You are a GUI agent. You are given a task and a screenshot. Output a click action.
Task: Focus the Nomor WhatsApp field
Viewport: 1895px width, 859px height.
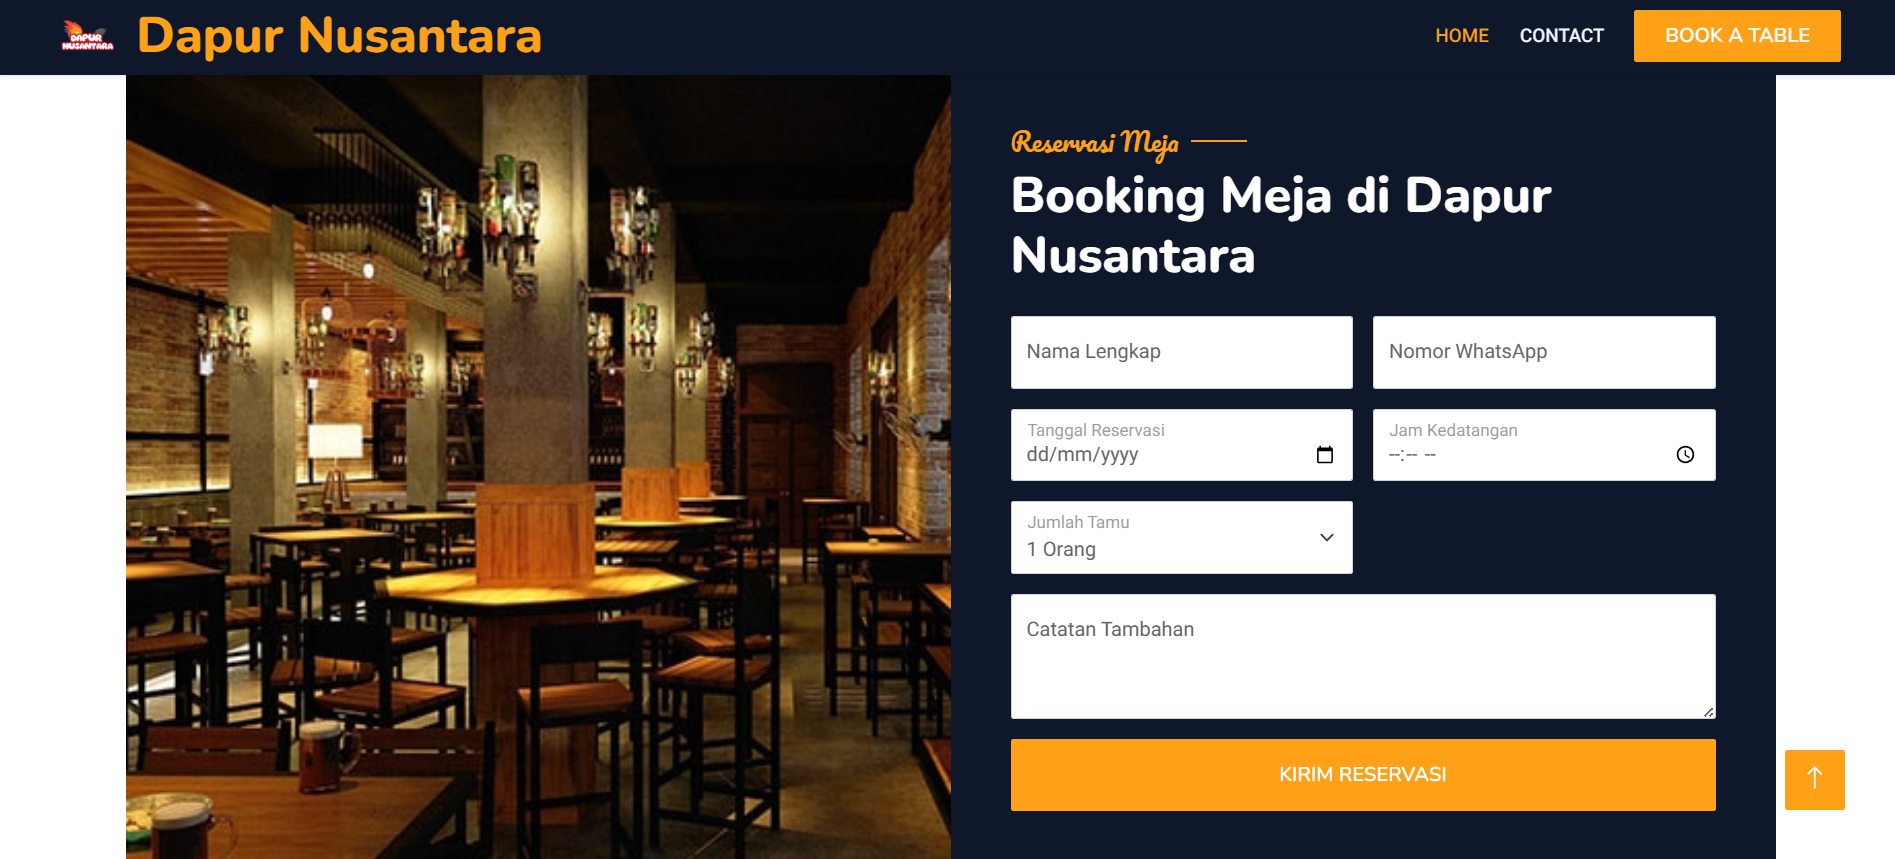point(1544,352)
